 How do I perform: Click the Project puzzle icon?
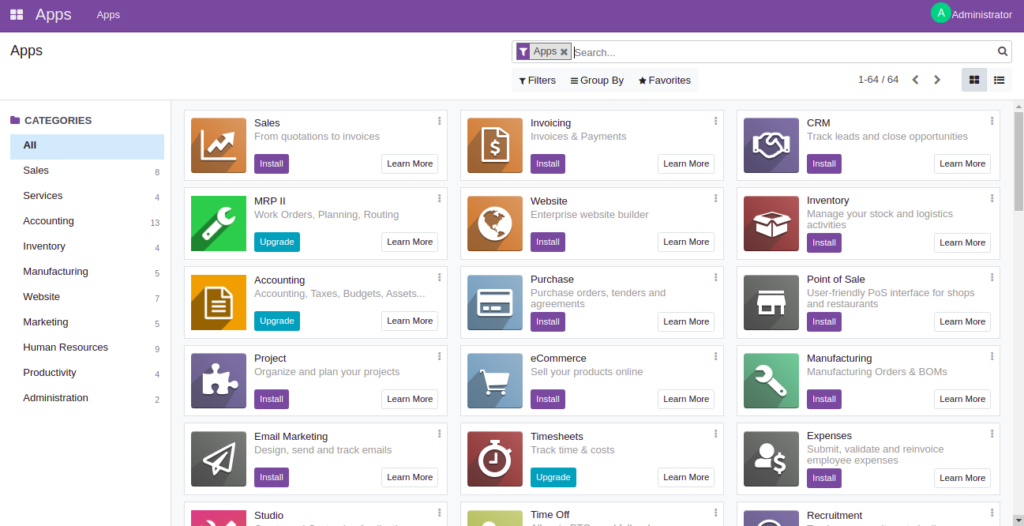point(218,381)
